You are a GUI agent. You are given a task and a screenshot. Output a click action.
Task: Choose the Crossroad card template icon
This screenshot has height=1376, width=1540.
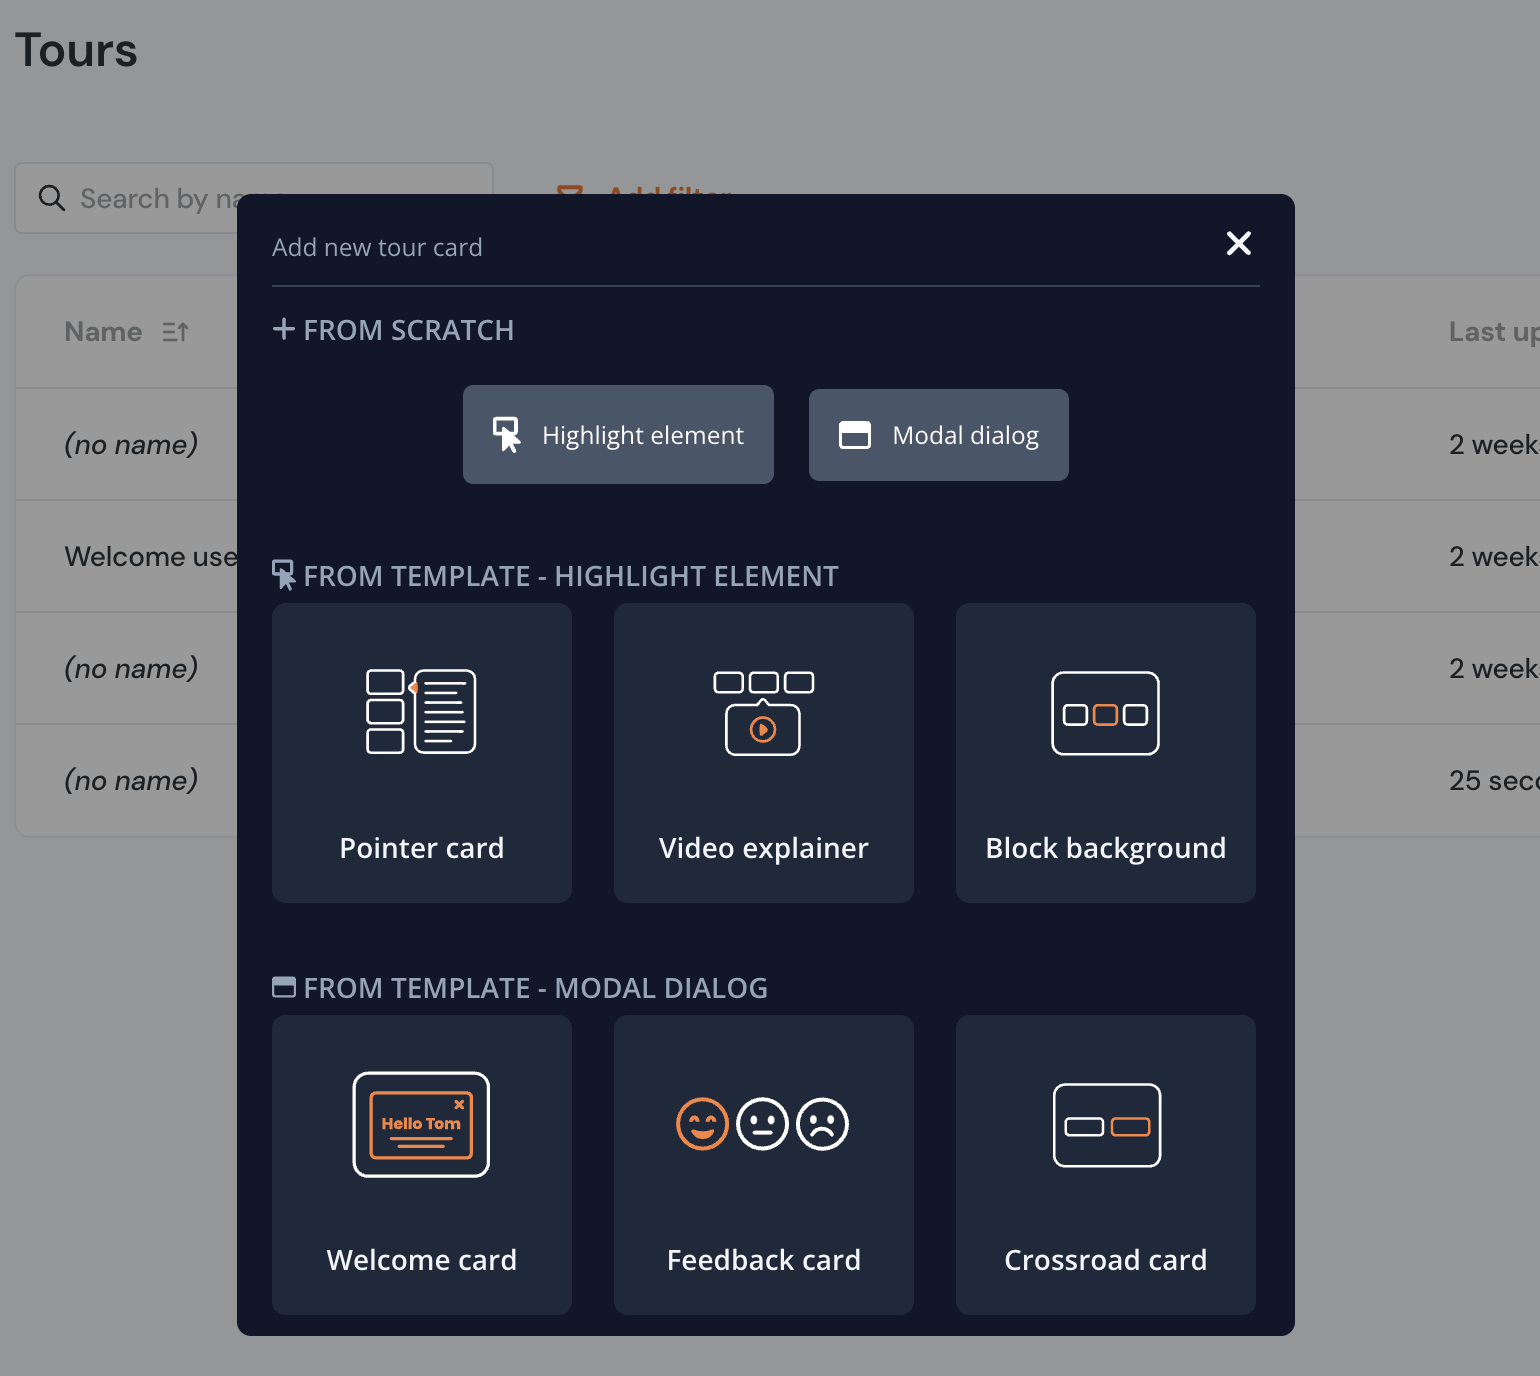[1106, 1125]
